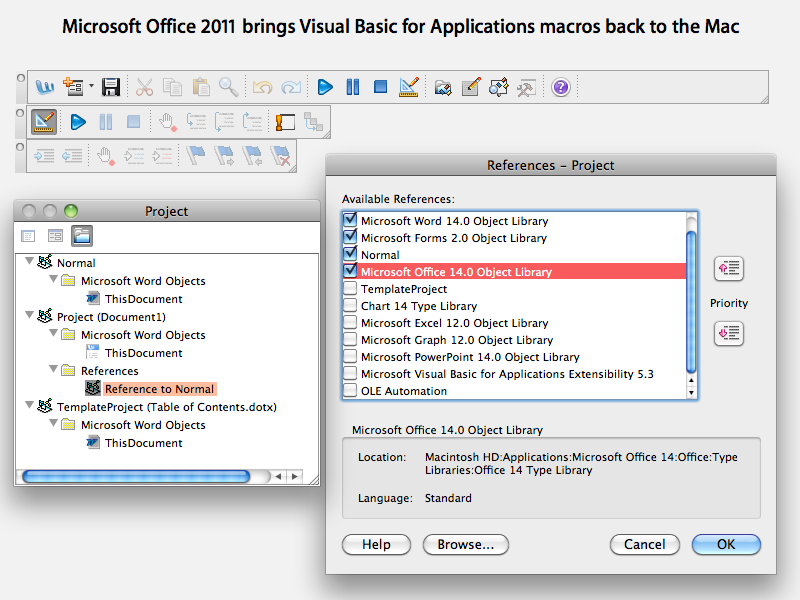
Task: Select Reference to Normal tree item
Action: coord(159,389)
